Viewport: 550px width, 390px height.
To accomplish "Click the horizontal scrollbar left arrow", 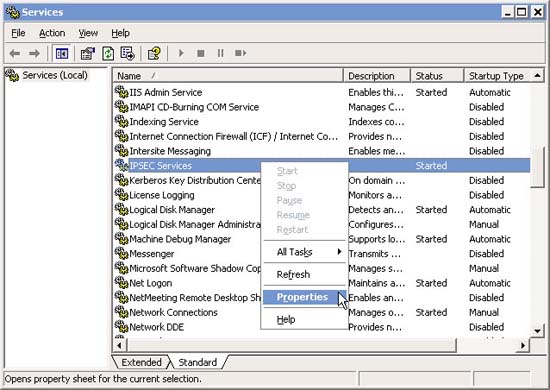I will (120, 345).
